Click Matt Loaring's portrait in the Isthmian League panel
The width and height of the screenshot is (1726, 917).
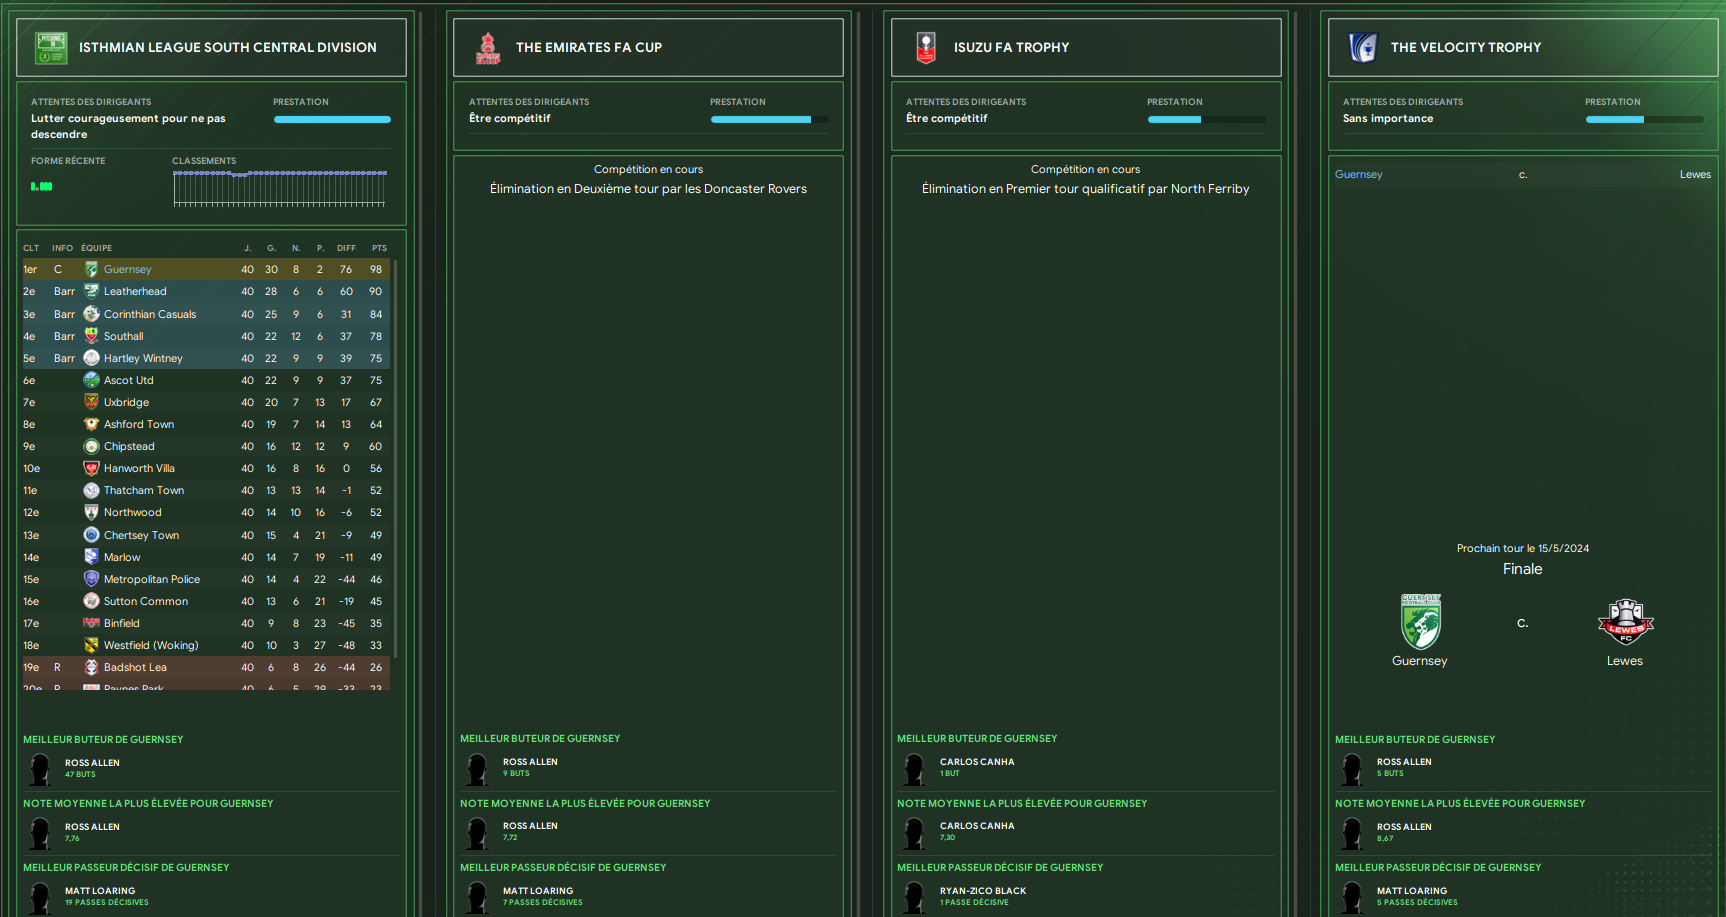[x=41, y=897]
